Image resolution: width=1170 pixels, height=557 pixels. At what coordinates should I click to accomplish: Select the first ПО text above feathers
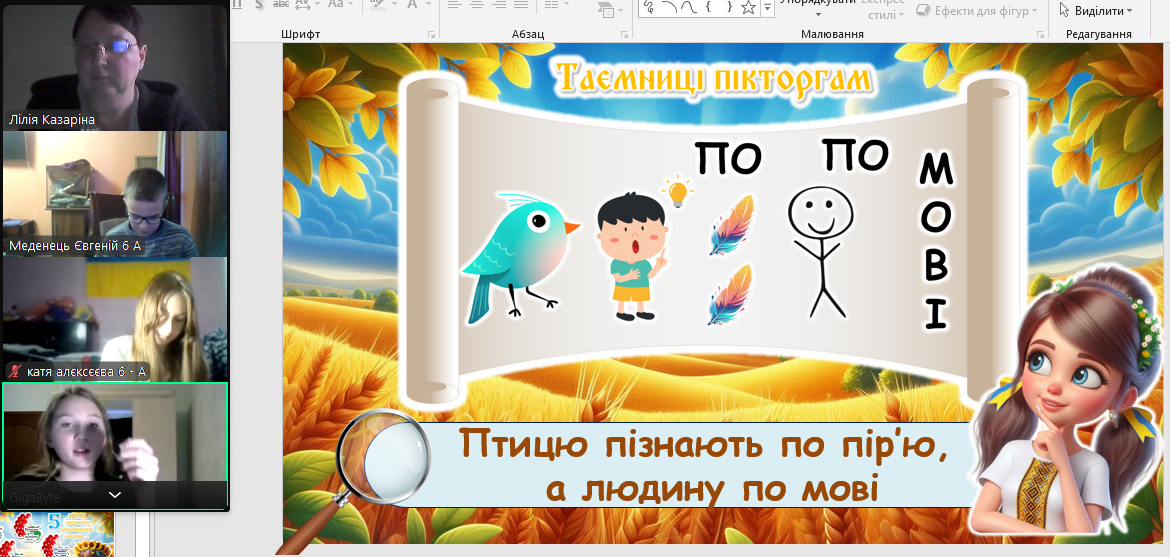coord(728,158)
